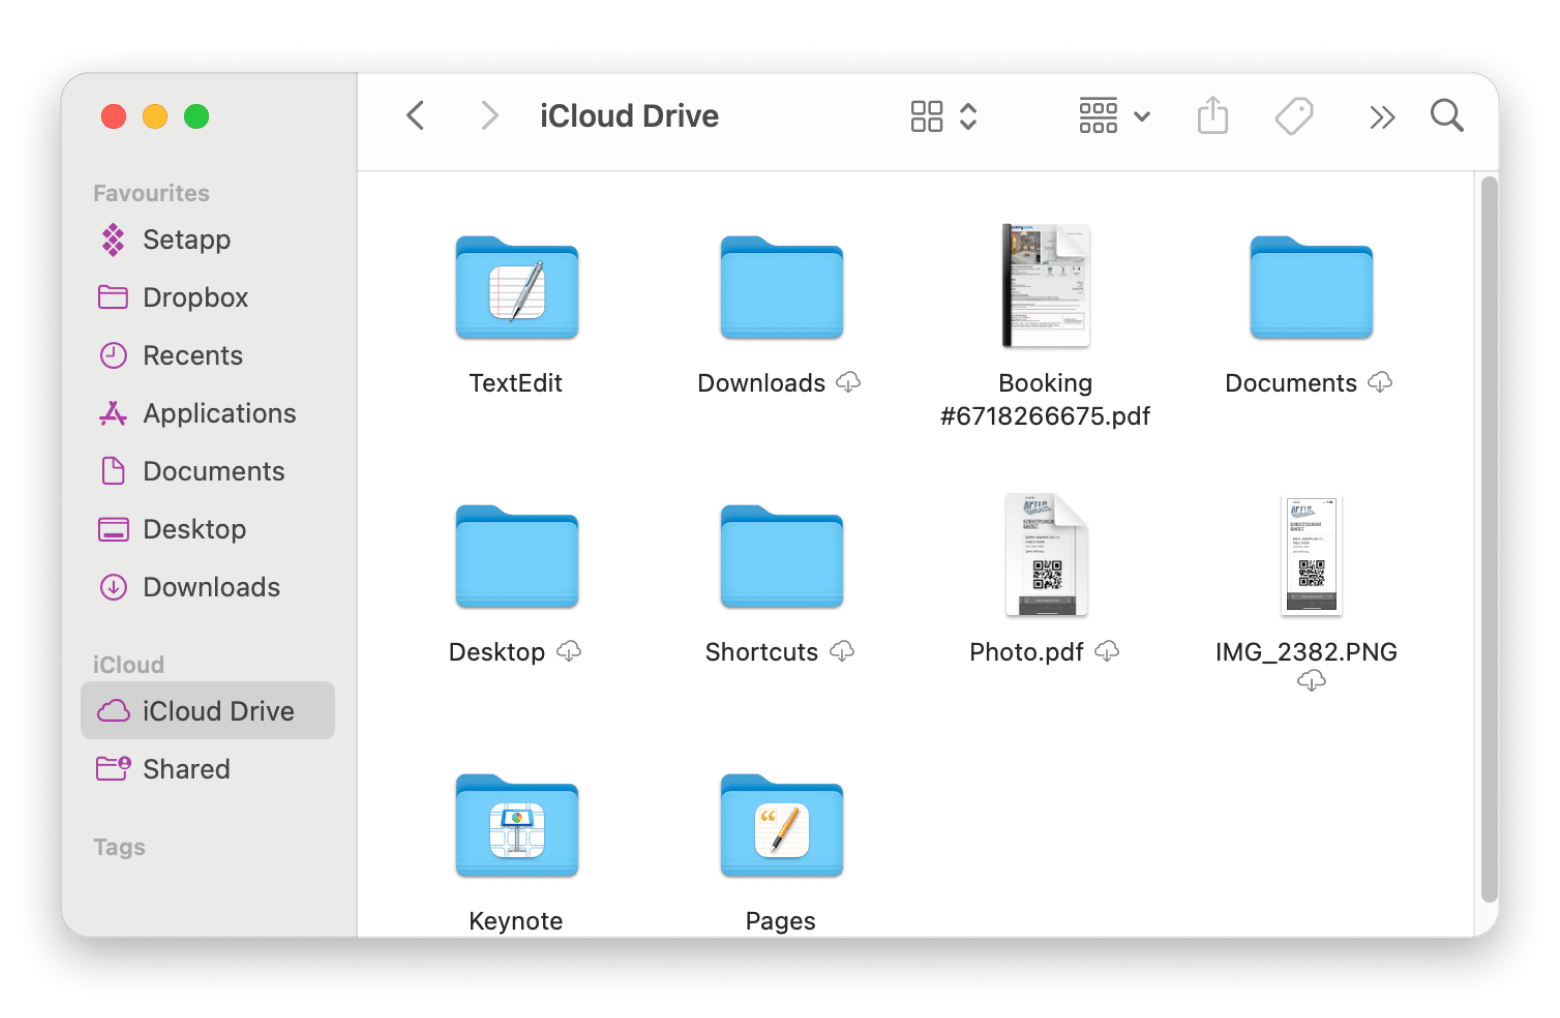The height and width of the screenshot is (1018, 1560).
Task: Select the Documents folder in the file grid
Action: [x=1310, y=288]
